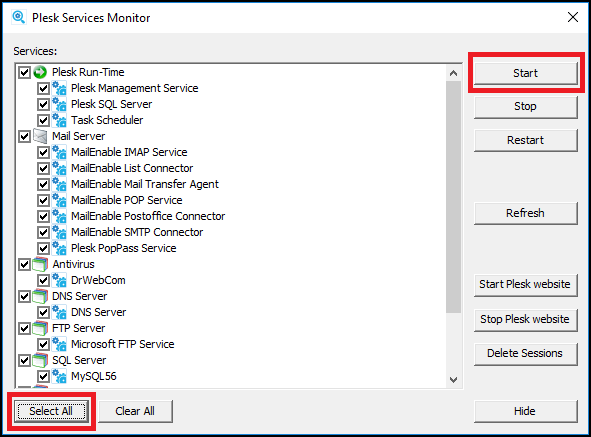Viewport: 591px width, 437px height.
Task: Click the Plesk Services Monitor title icon
Action: click(18, 17)
